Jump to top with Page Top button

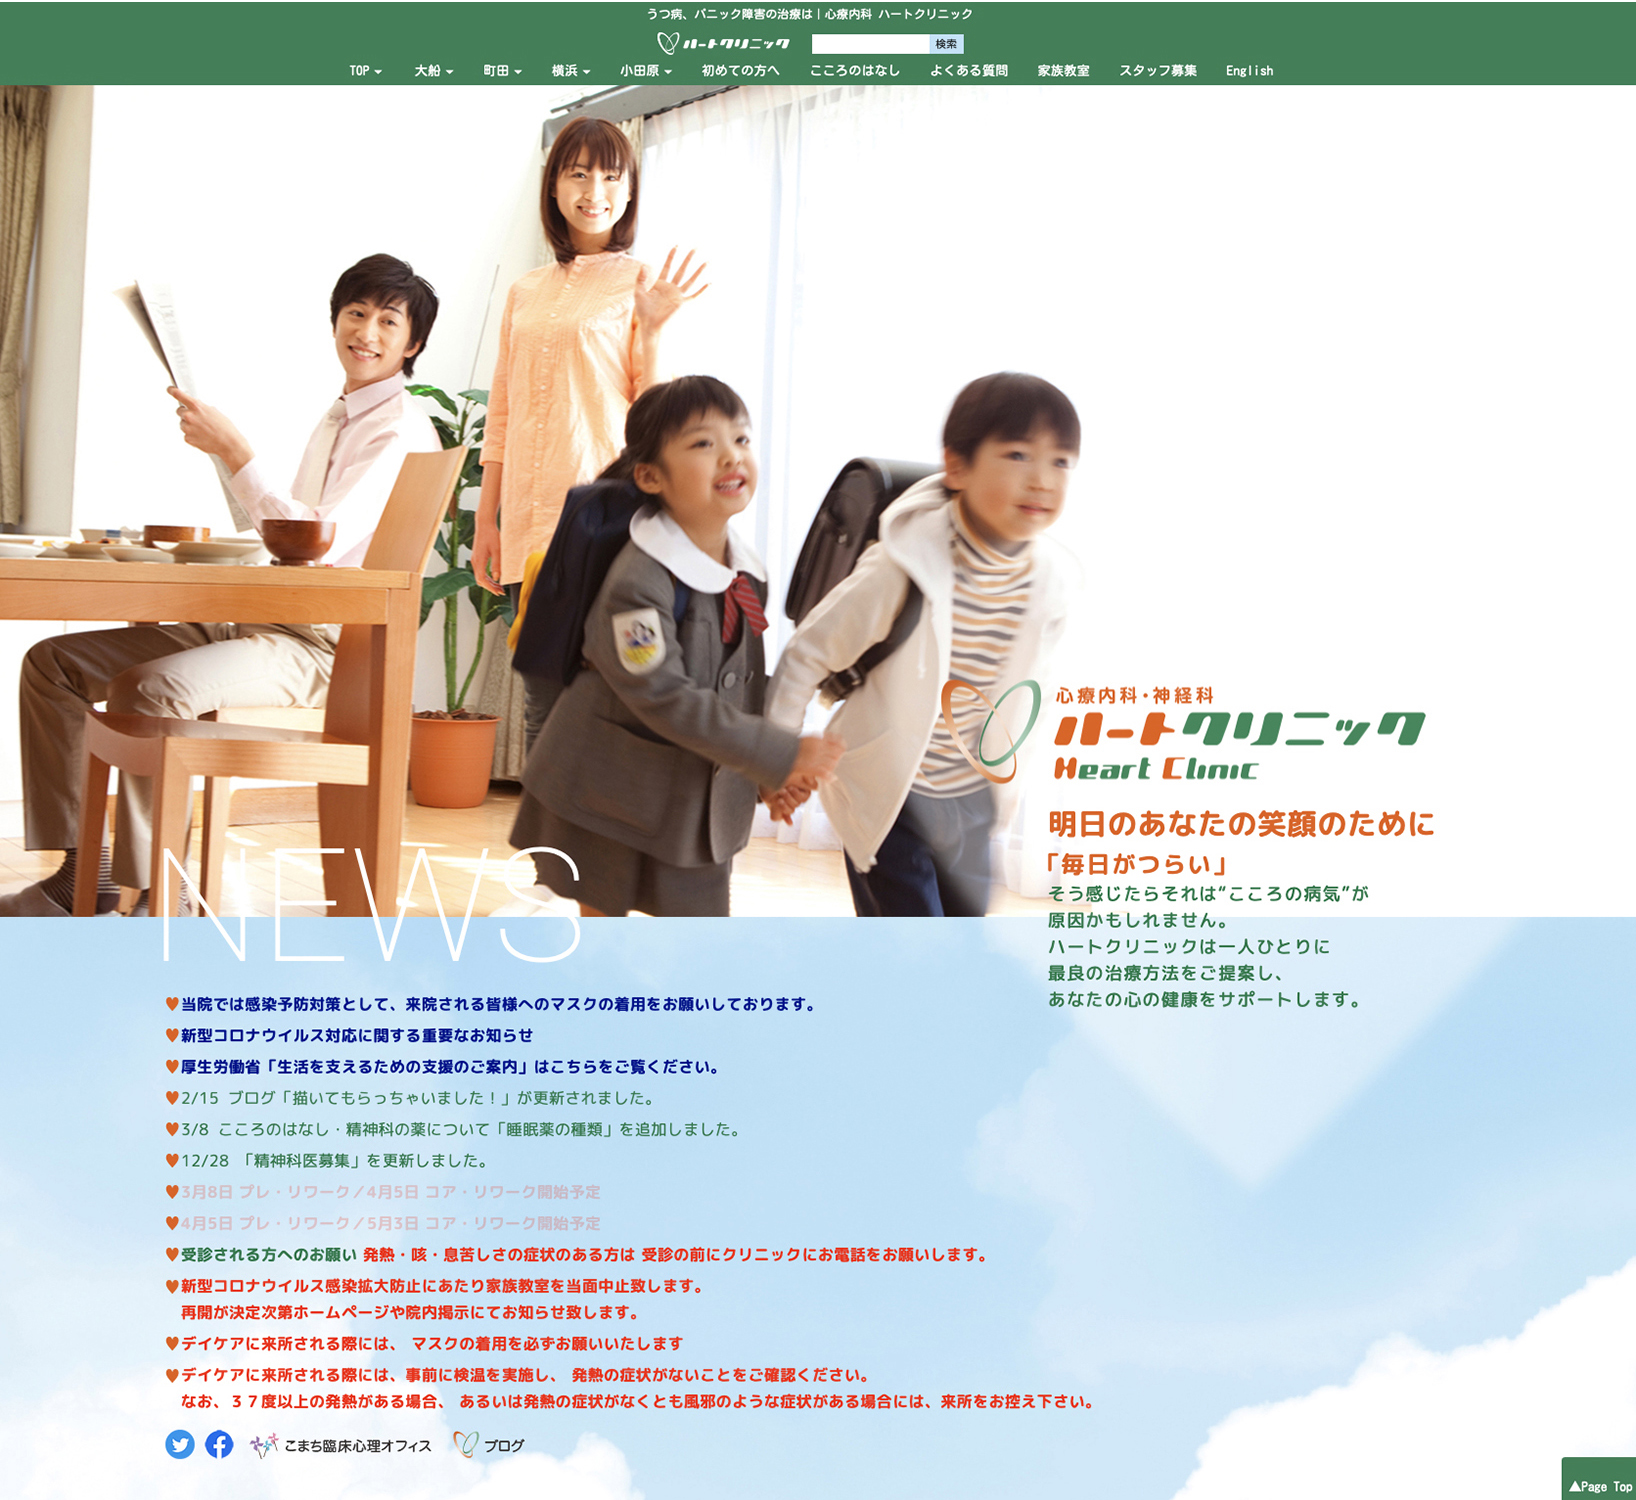click(1599, 1480)
